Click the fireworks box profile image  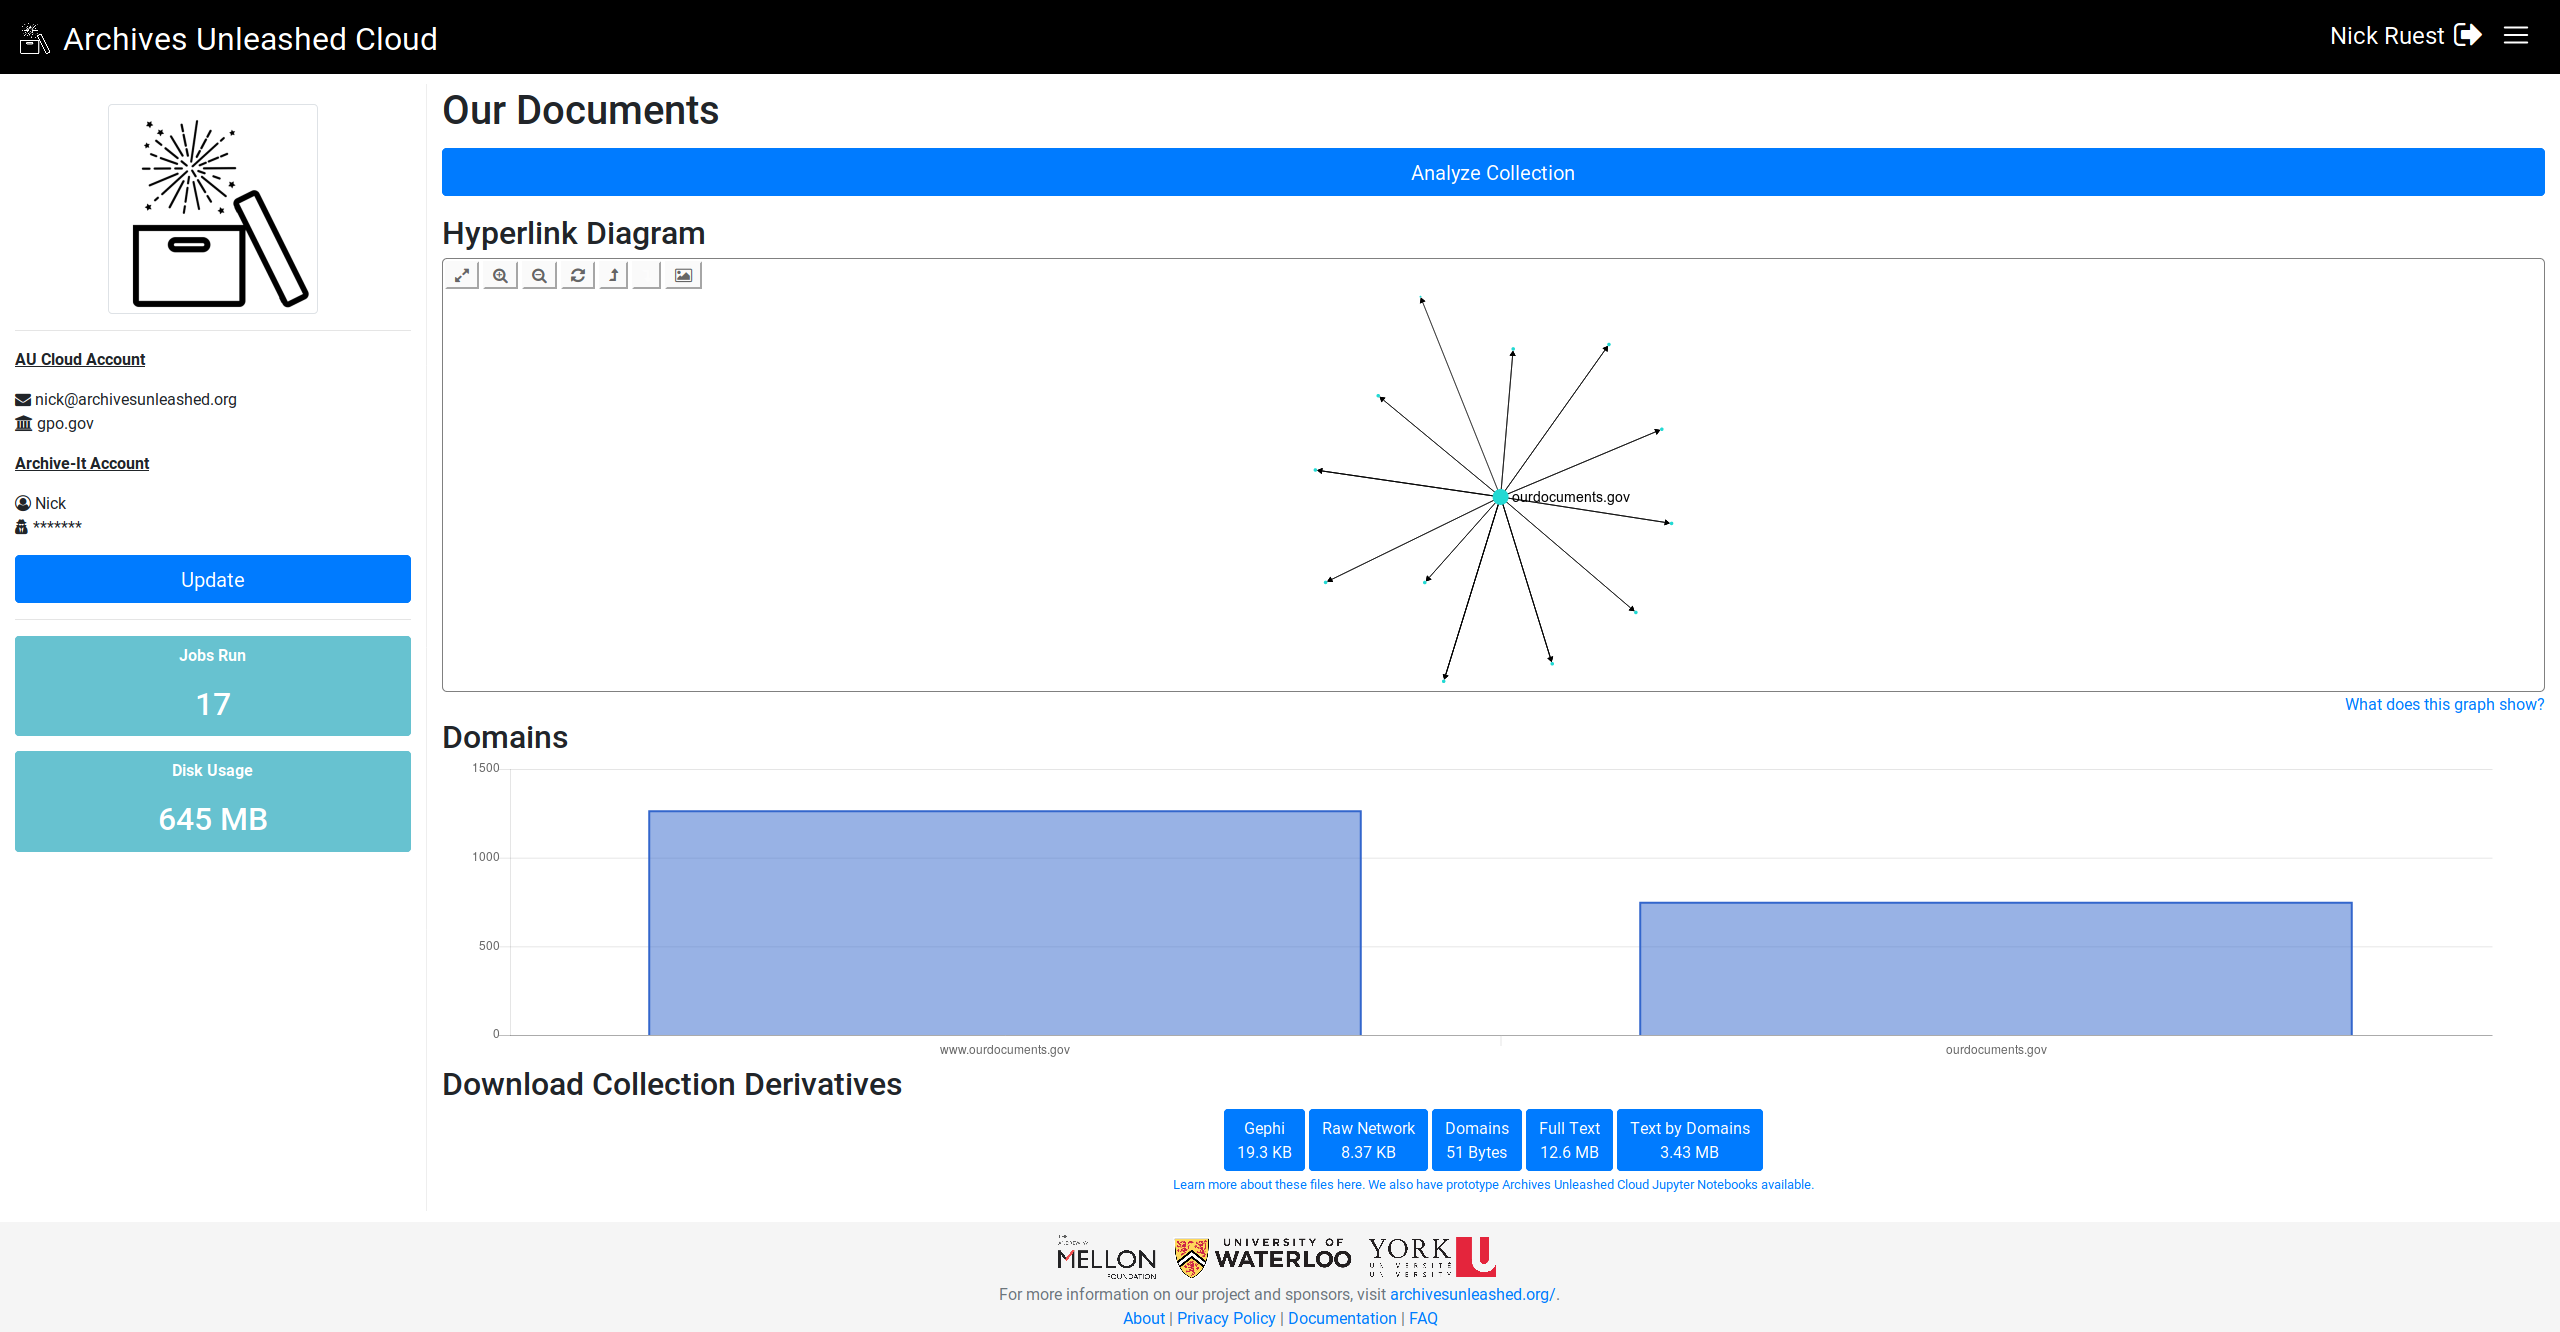tap(213, 209)
